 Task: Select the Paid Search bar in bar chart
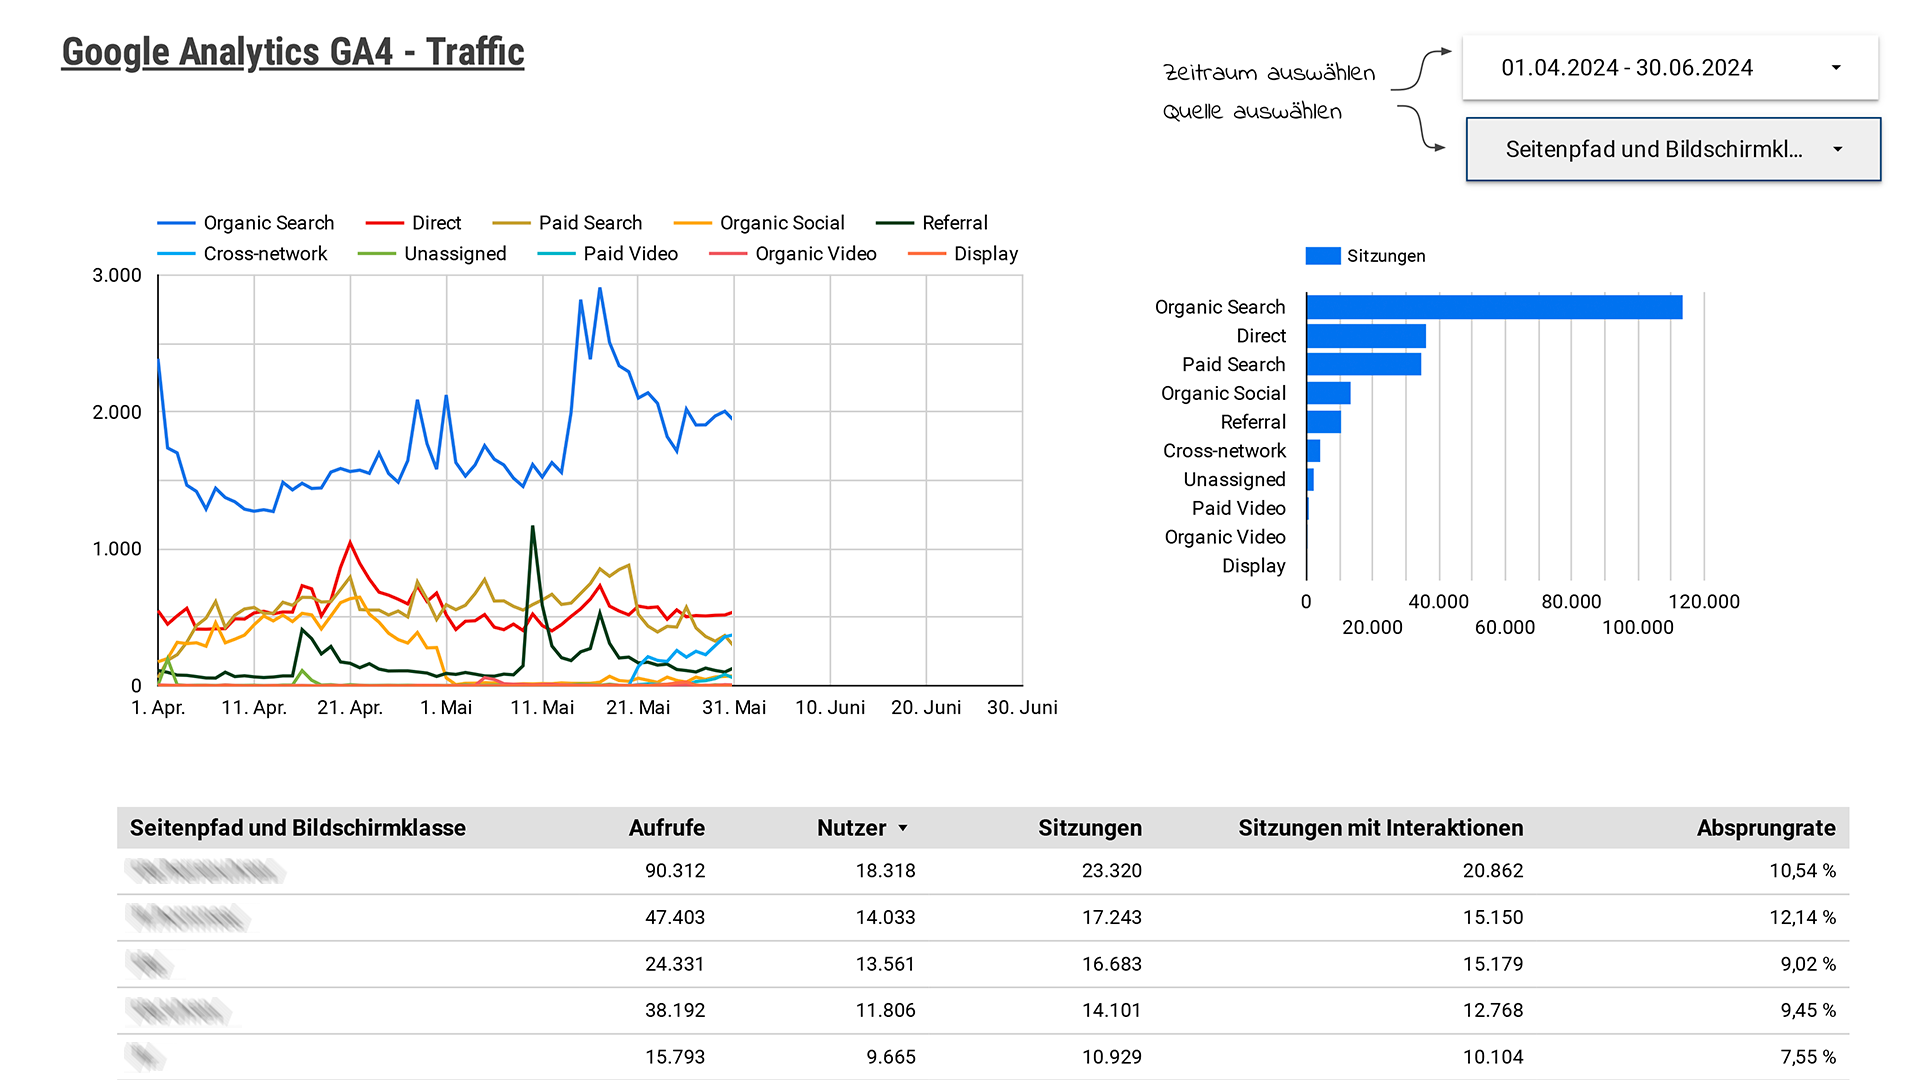tap(1364, 364)
